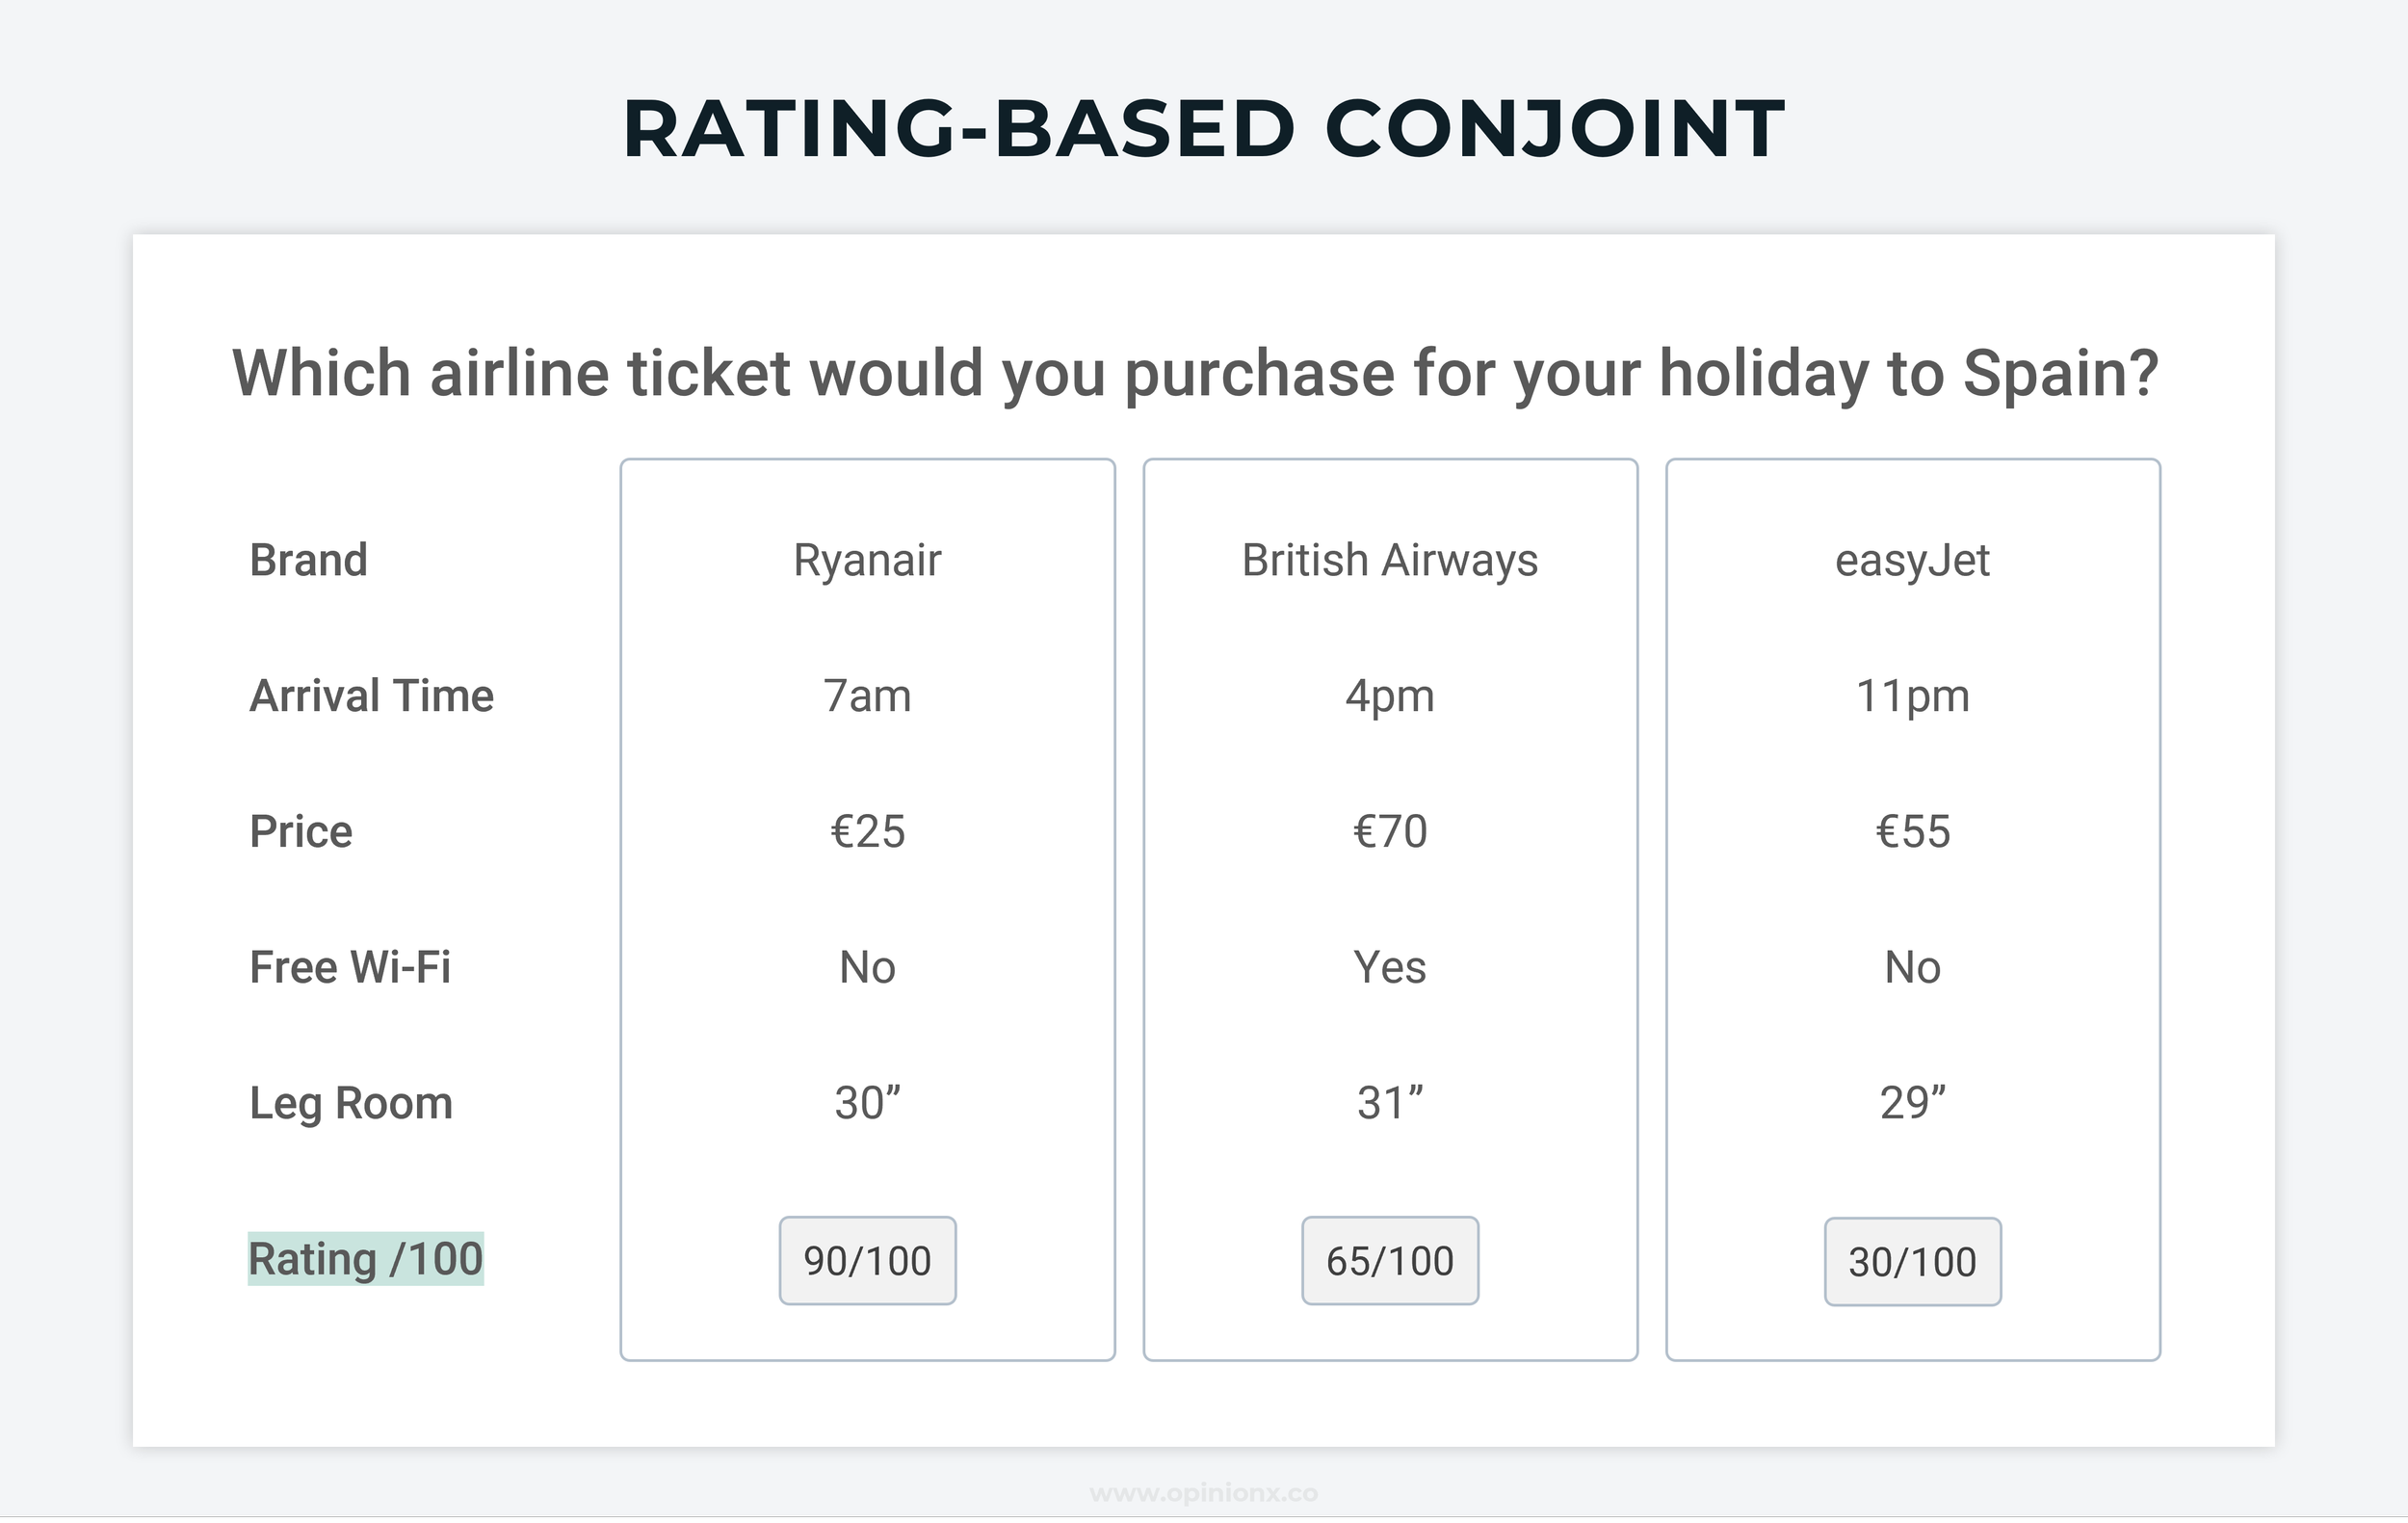Click the 11pm arrival time

(1912, 695)
